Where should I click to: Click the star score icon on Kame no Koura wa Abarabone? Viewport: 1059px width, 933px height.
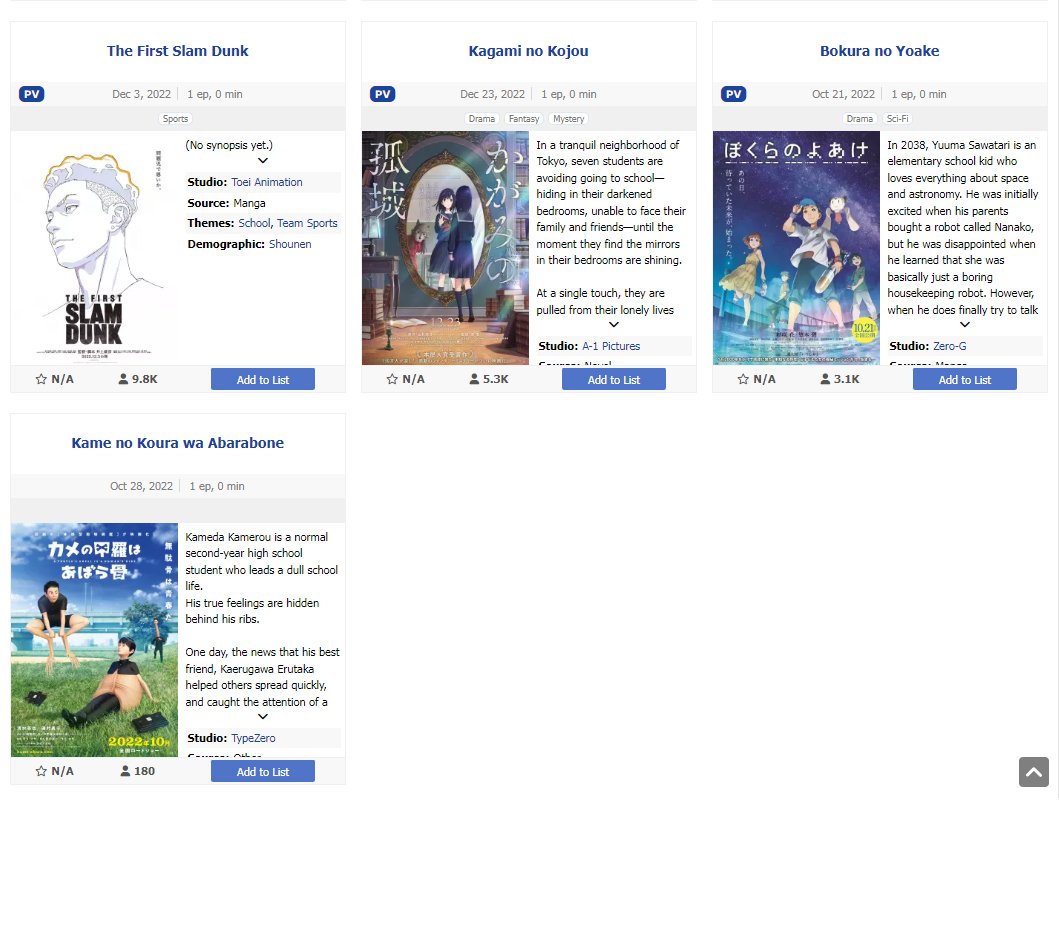click(41, 771)
